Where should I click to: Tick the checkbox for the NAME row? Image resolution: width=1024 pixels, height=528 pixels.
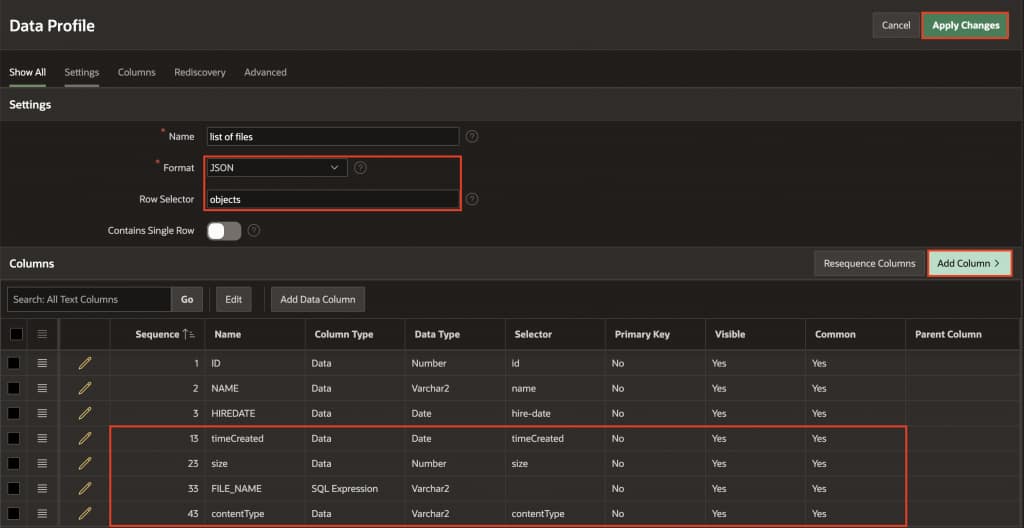coord(15,388)
